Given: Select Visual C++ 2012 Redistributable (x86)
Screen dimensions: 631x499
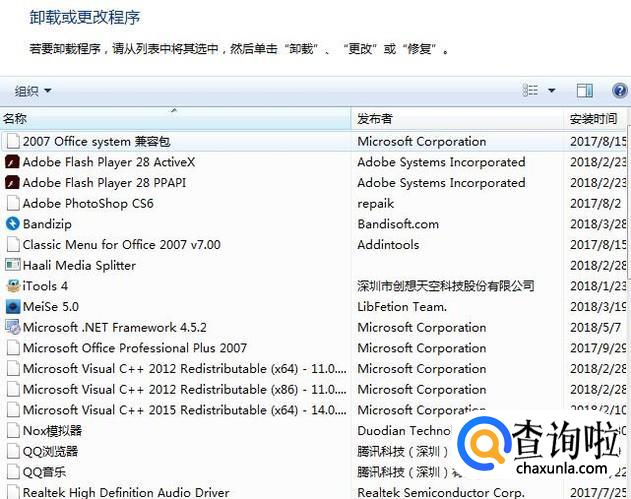Looking at the screenshot, I should coord(184,390).
